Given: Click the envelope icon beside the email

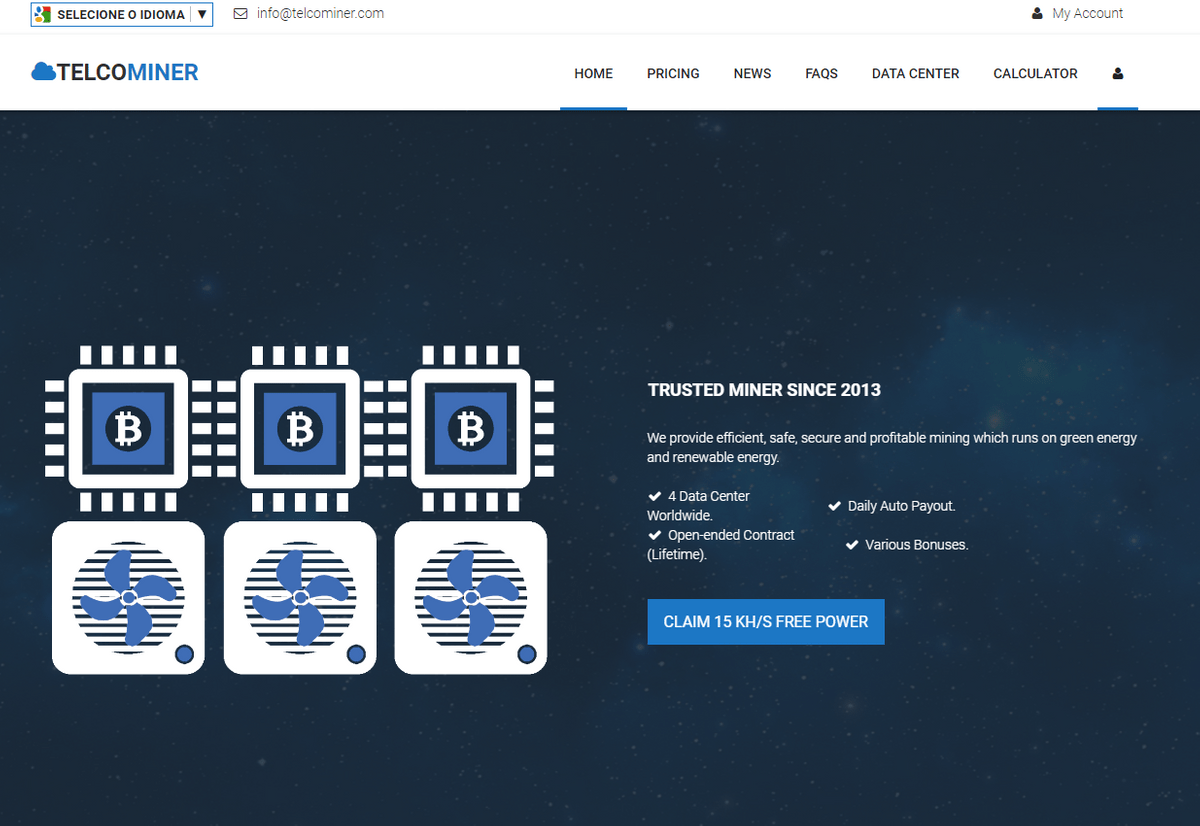Looking at the screenshot, I should click(240, 14).
